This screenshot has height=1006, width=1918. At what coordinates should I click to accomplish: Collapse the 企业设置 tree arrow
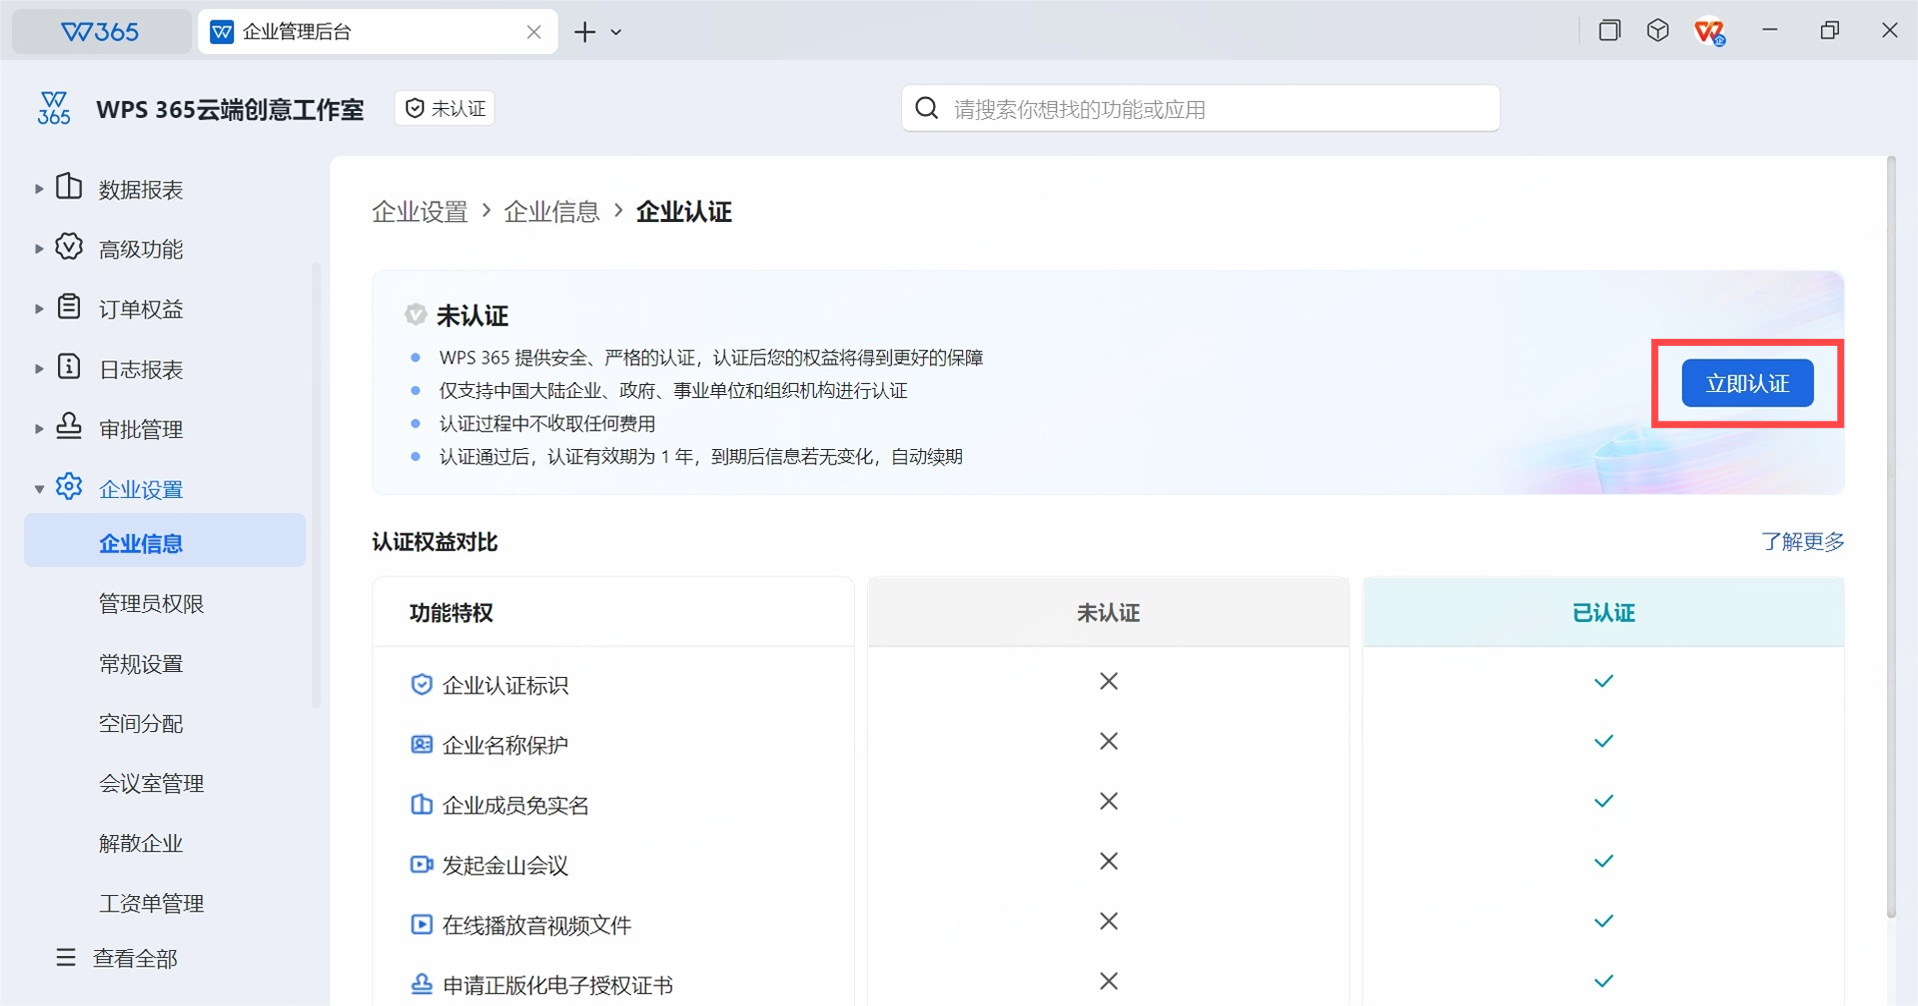tap(39, 489)
